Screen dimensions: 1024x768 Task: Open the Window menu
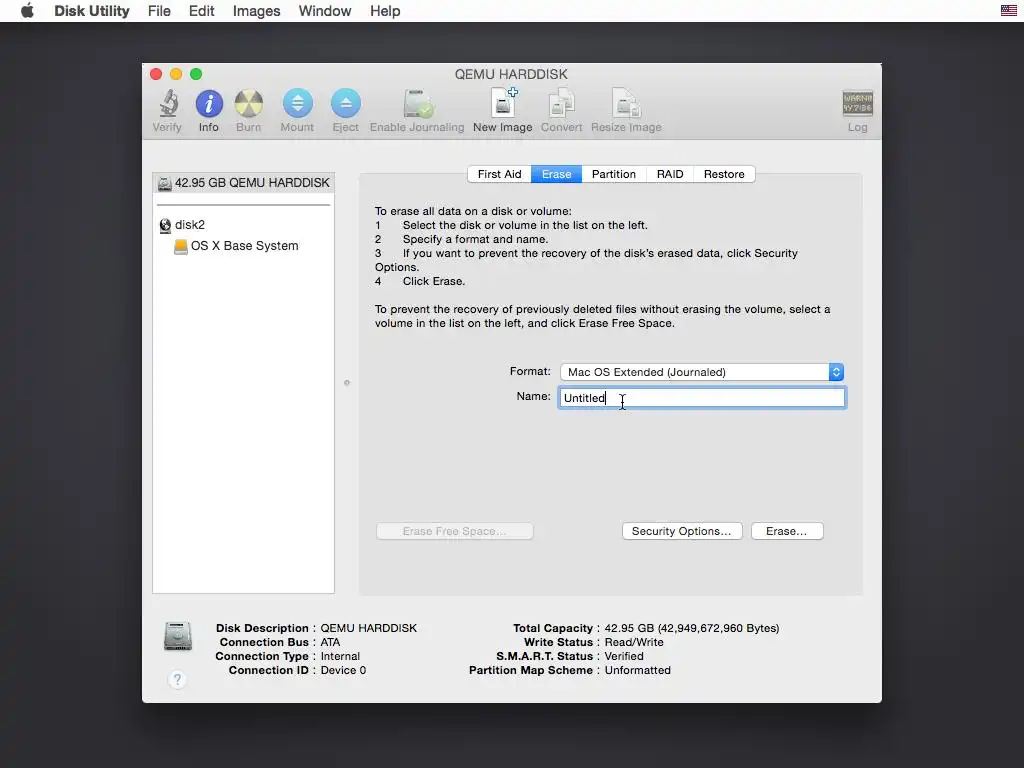(325, 11)
